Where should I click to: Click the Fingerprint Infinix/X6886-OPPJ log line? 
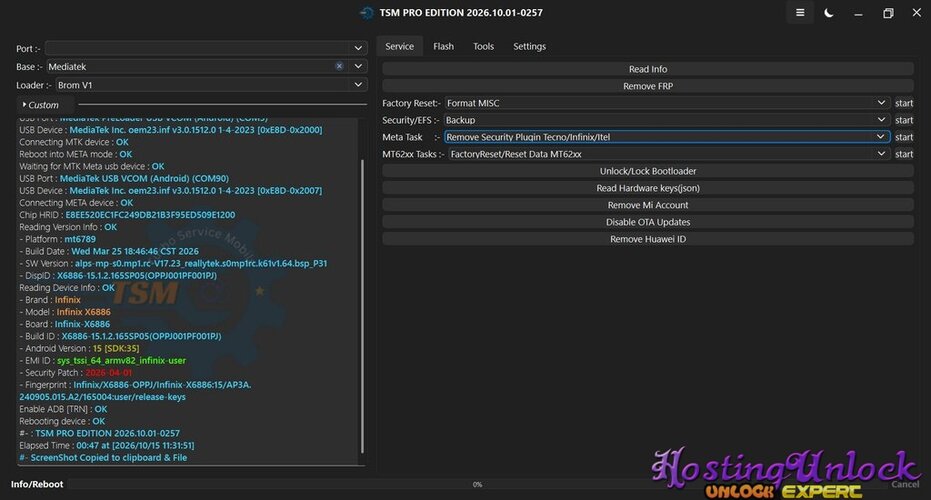coord(135,391)
